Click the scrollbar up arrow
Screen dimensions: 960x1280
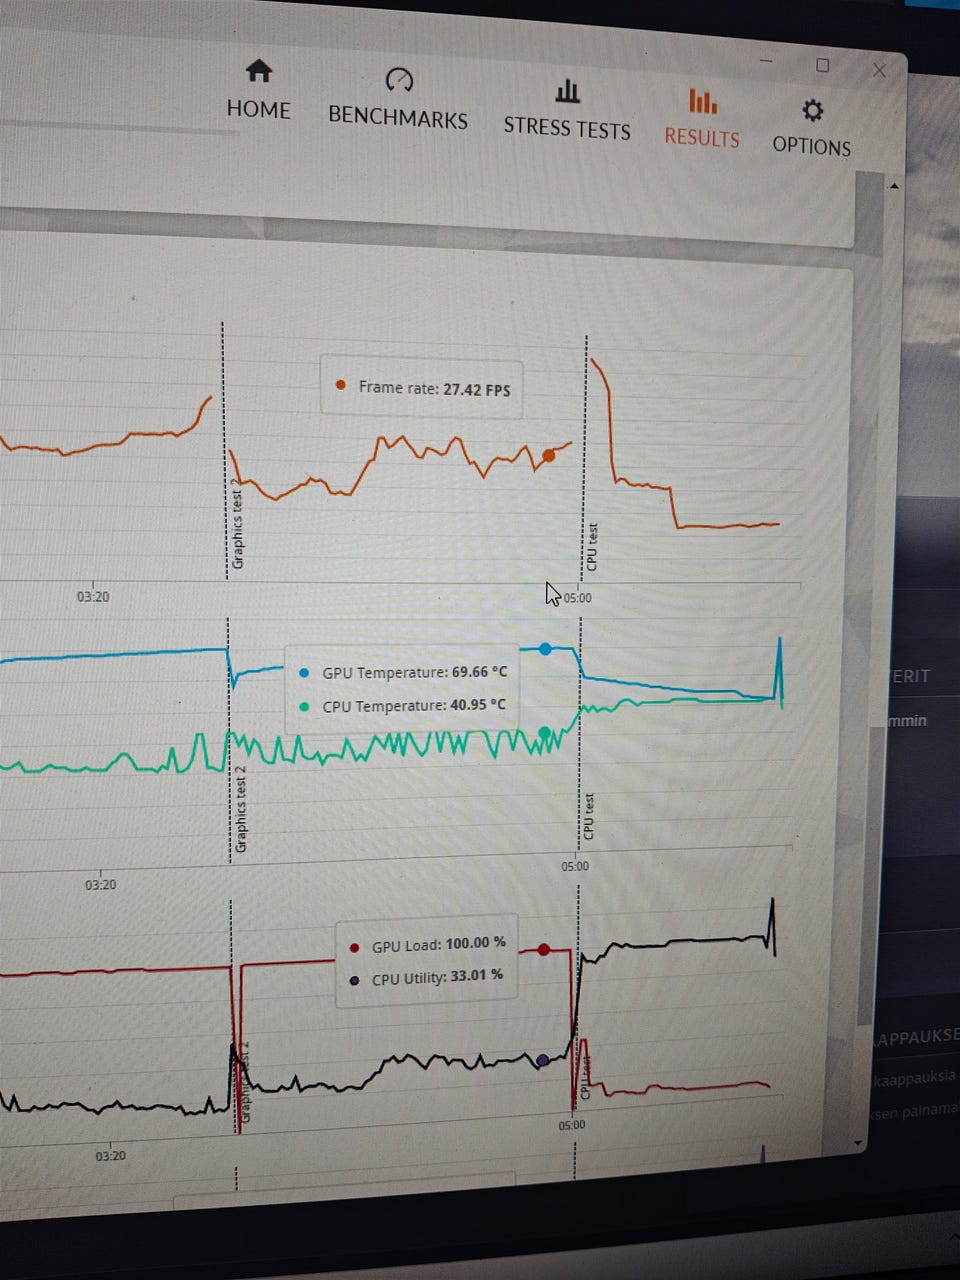[894, 185]
